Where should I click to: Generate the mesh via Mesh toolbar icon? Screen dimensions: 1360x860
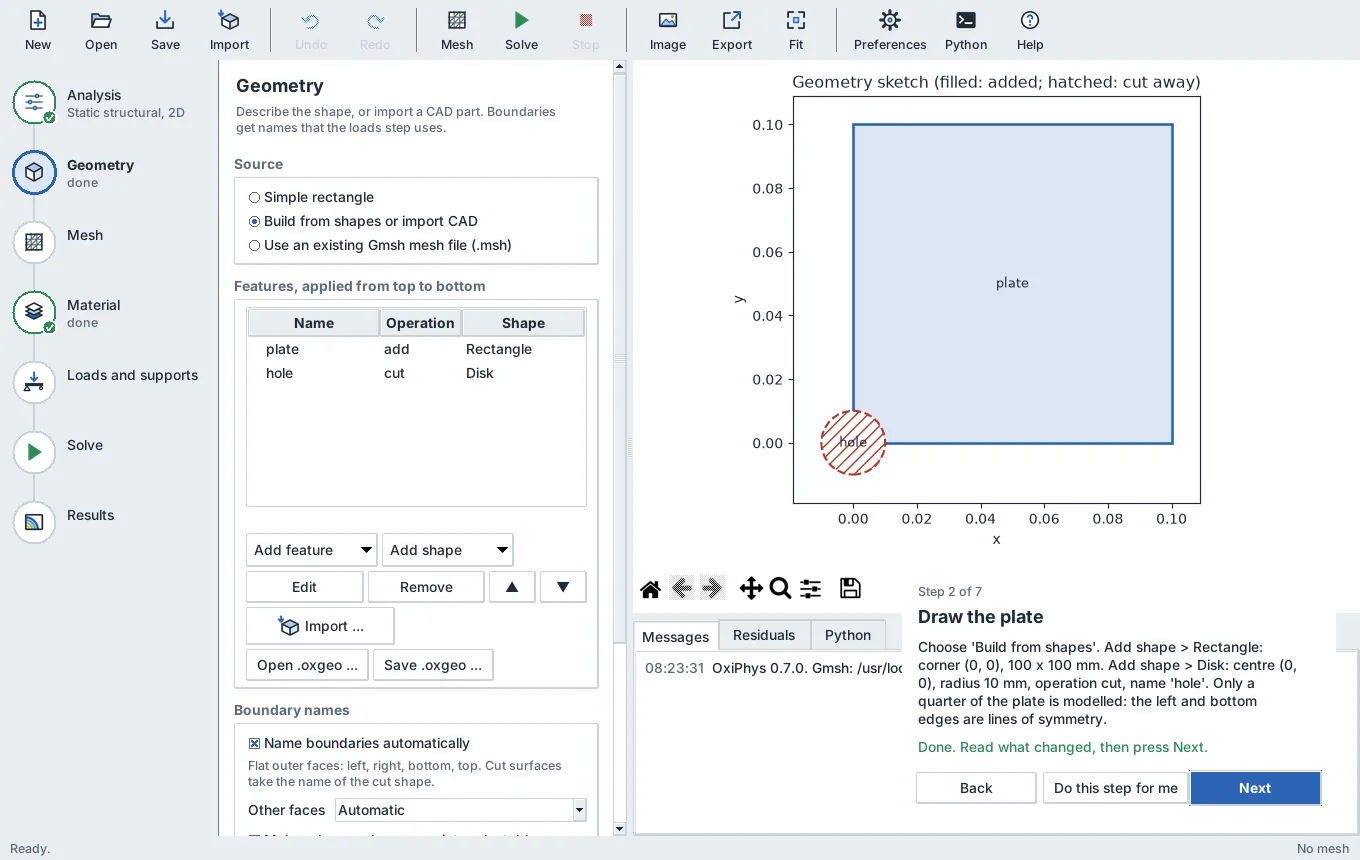(x=457, y=30)
